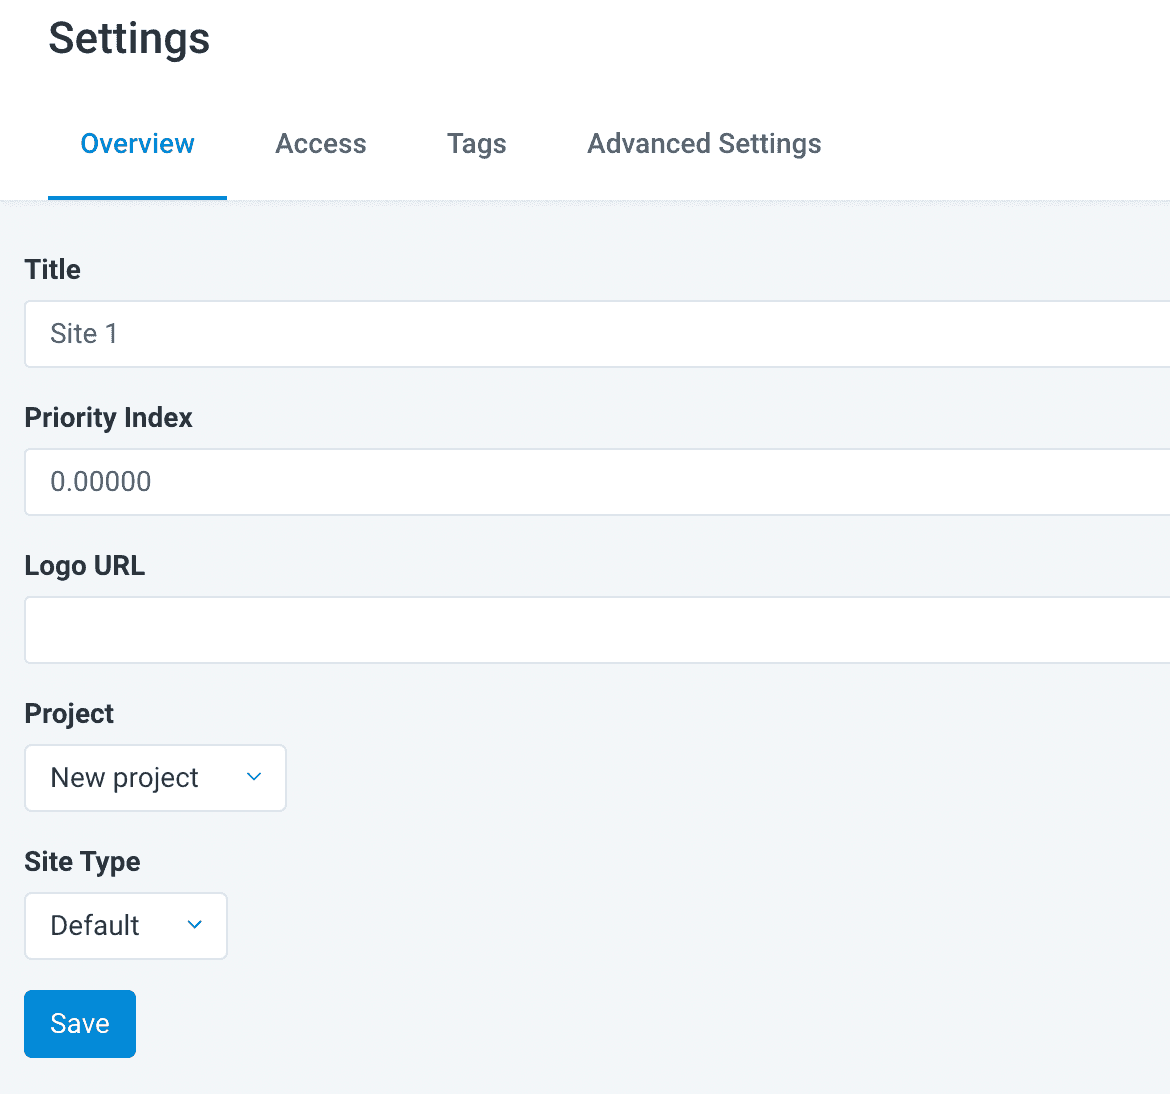This screenshot has height=1094, width=1170.
Task: Open the Advanced Settings tab
Action: tap(704, 144)
